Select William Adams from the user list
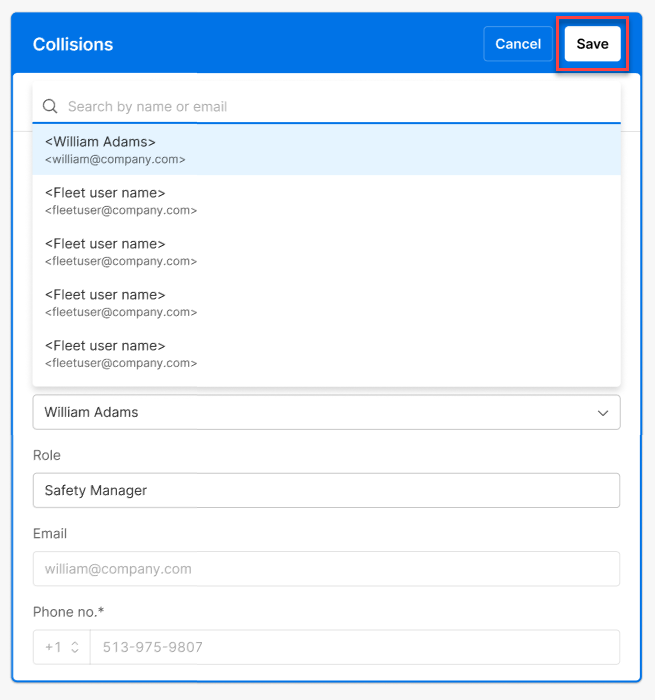Viewport: 655px width, 700px height. coord(100,142)
